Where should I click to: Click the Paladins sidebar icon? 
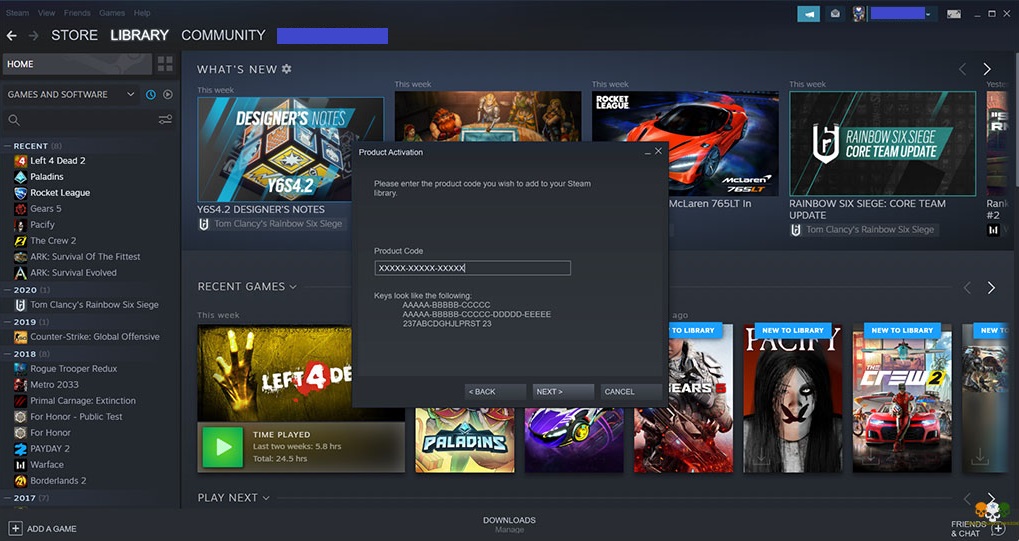coord(21,177)
